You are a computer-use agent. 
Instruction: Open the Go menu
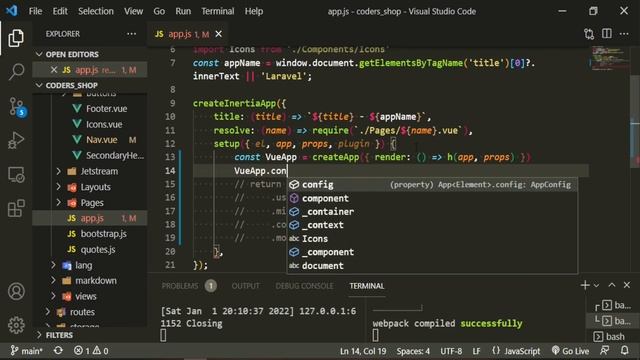point(159,11)
